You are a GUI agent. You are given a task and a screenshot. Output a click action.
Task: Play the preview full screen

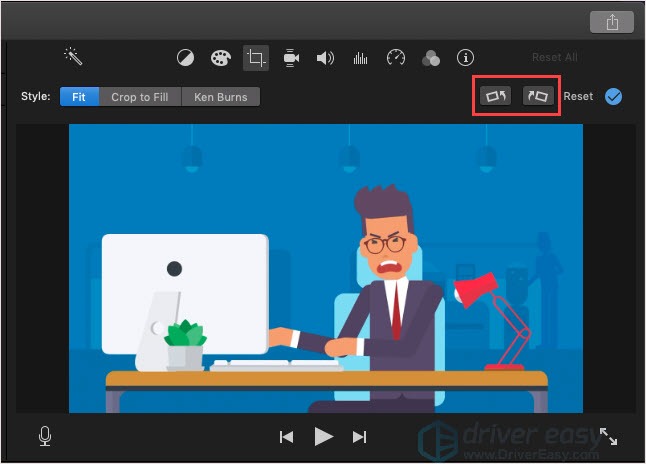coord(609,436)
